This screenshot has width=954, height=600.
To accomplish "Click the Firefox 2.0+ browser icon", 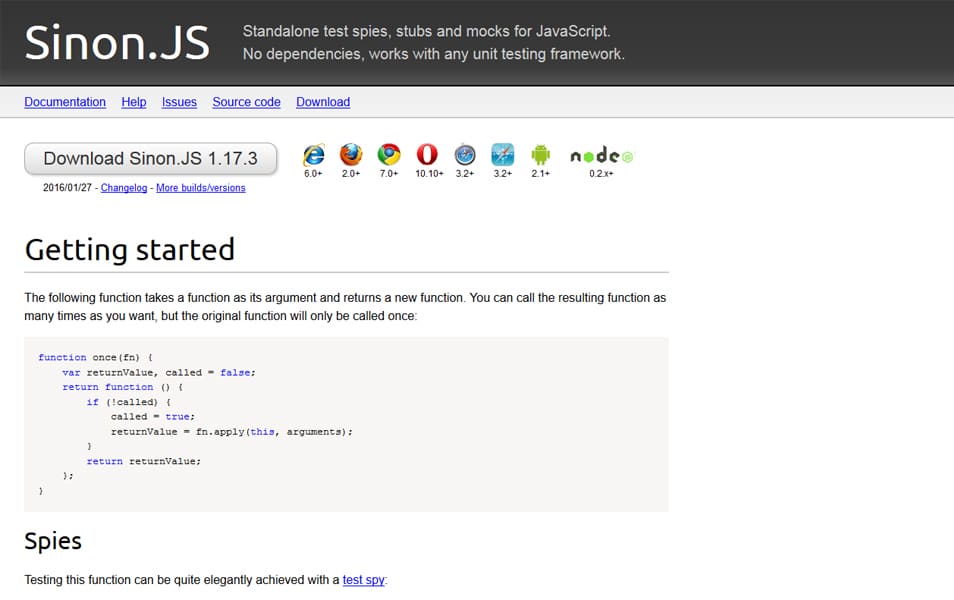I will pyautogui.click(x=351, y=155).
